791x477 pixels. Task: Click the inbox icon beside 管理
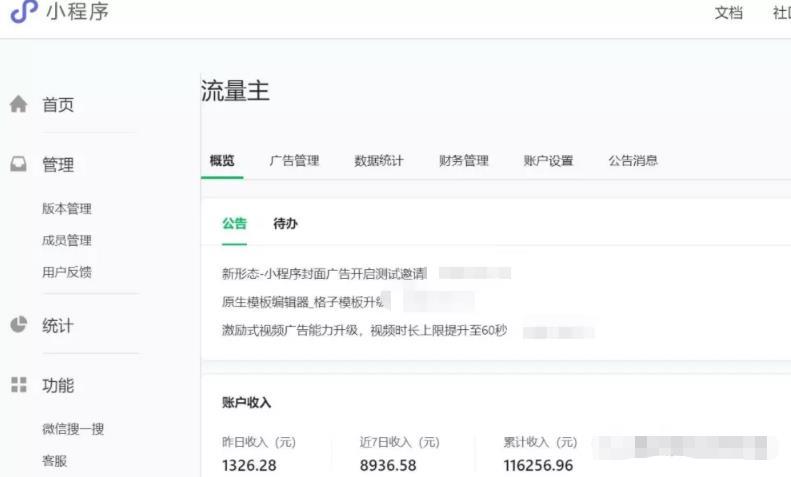(19, 164)
